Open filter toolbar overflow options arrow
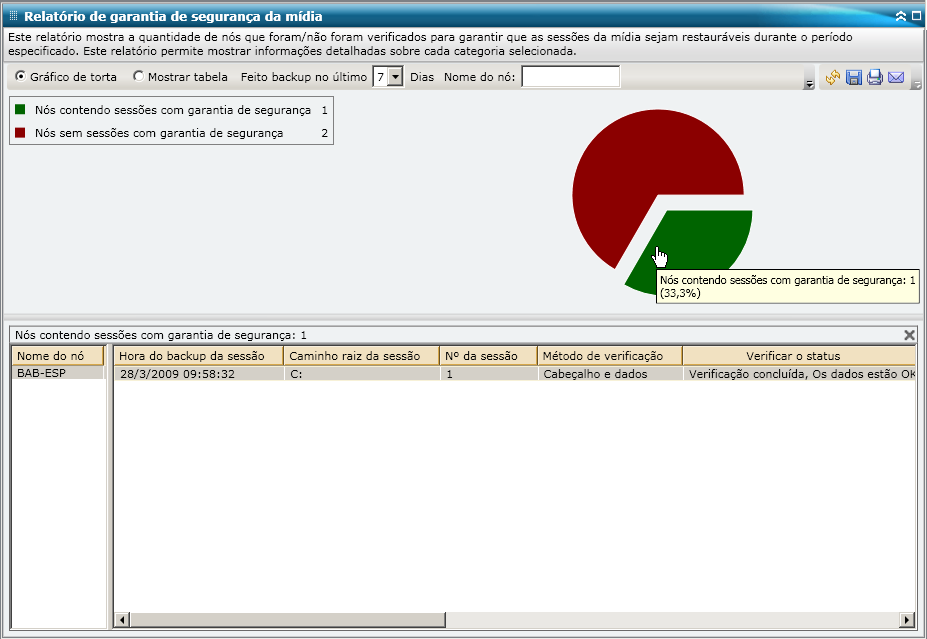927x639 pixels. [809, 85]
